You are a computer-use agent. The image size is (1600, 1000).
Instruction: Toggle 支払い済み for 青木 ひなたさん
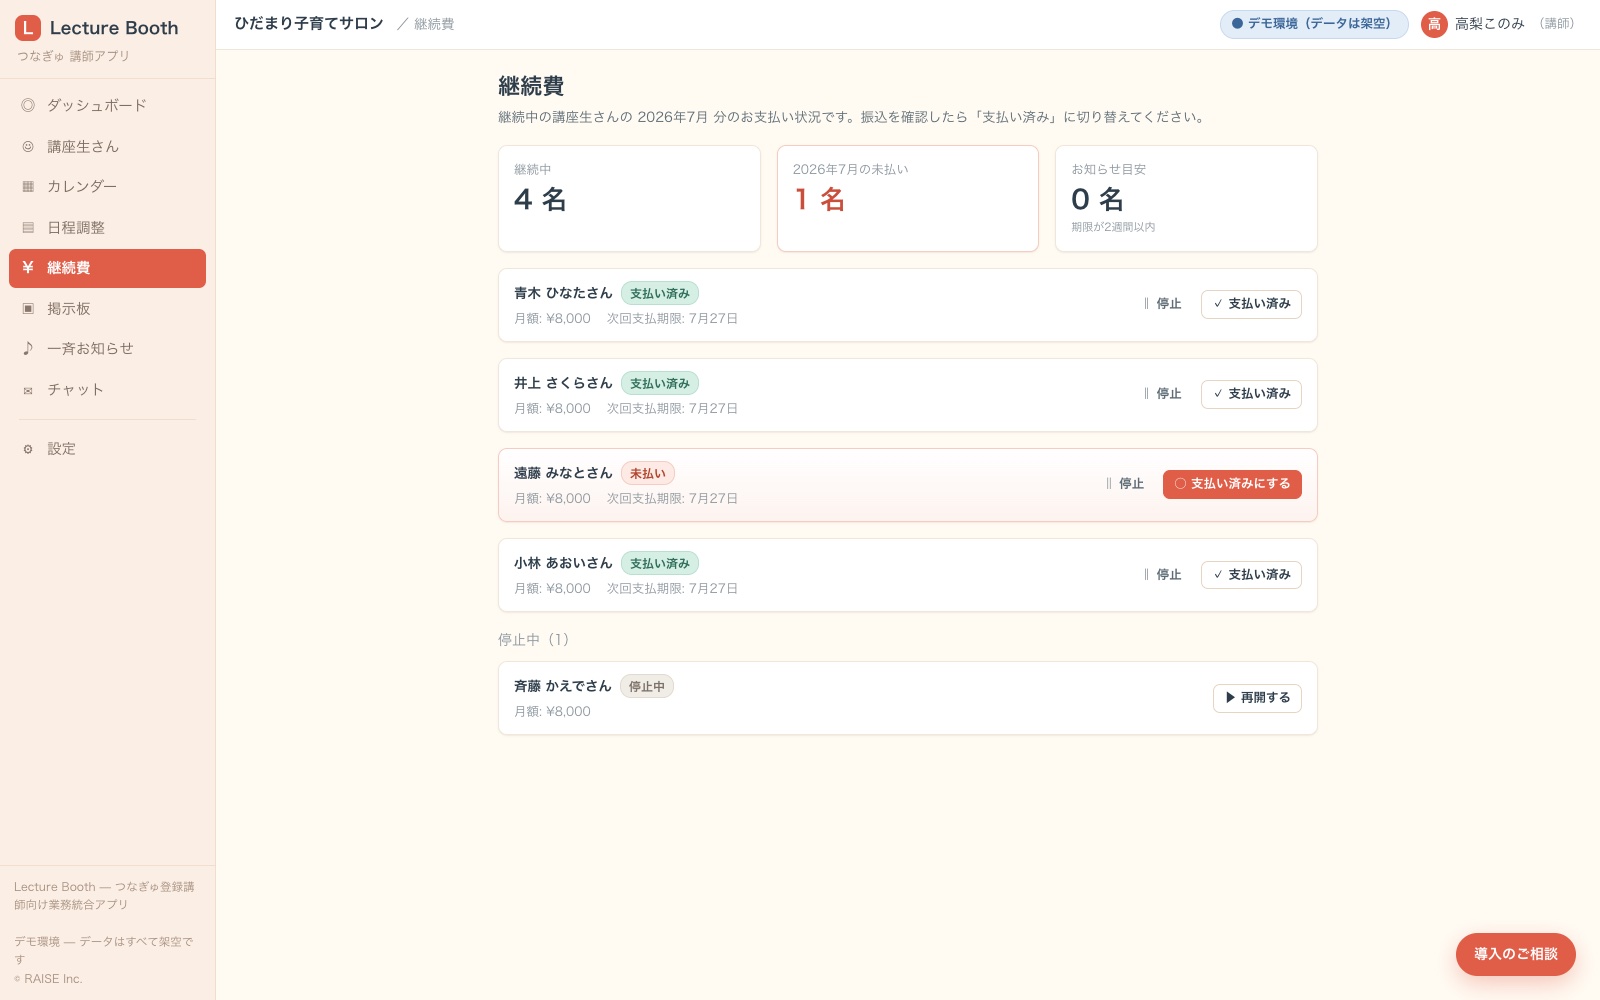pyautogui.click(x=1251, y=304)
